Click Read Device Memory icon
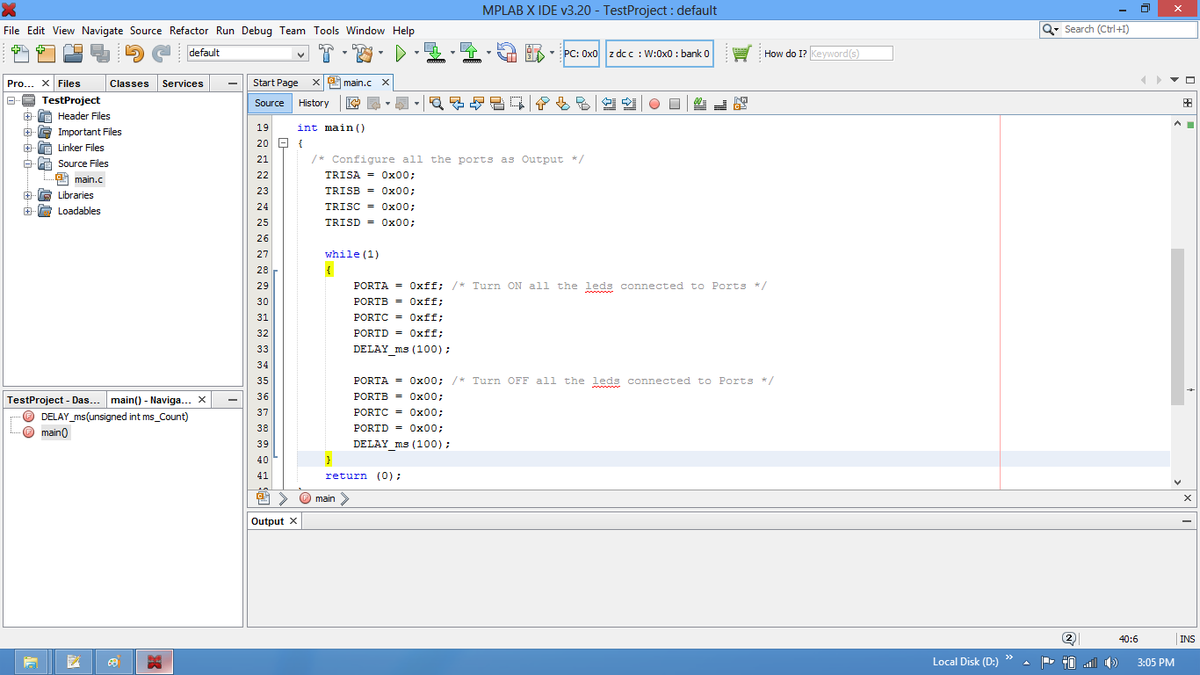Viewport: 1200px width, 675px height. click(470, 53)
